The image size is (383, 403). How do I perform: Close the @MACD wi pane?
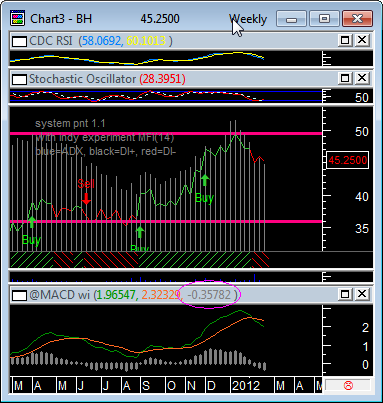(362, 294)
